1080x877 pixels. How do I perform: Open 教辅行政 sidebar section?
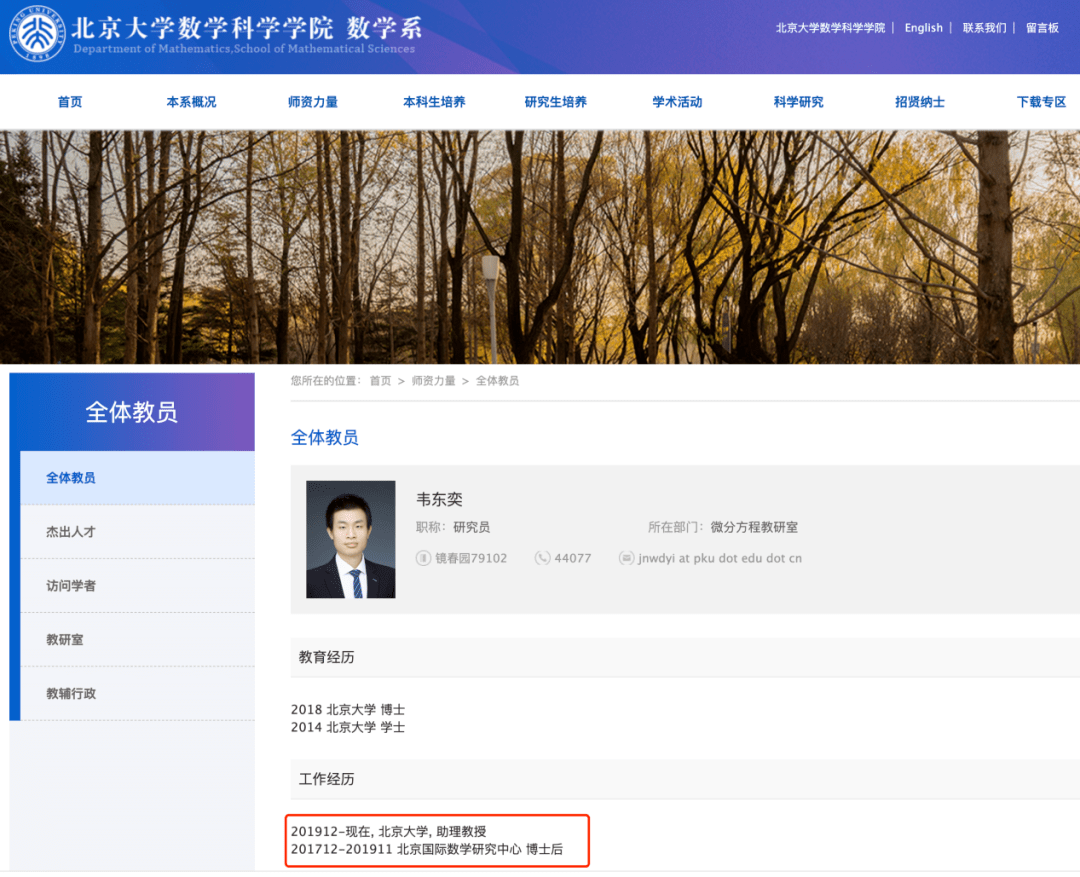click(x=71, y=694)
